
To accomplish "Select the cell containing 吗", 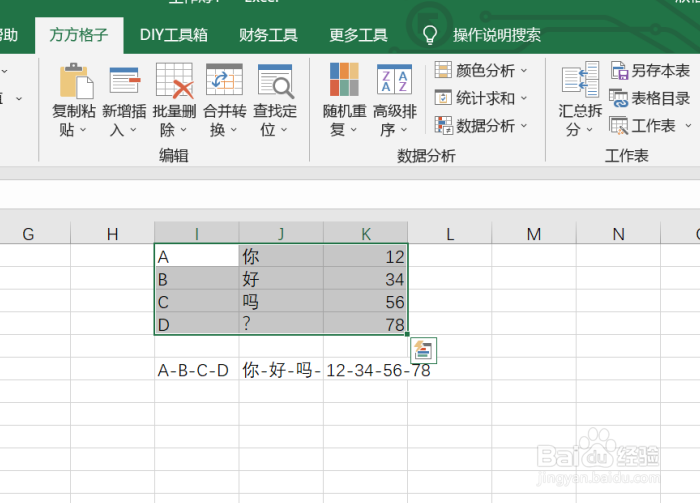I will pyautogui.click(x=281, y=301).
